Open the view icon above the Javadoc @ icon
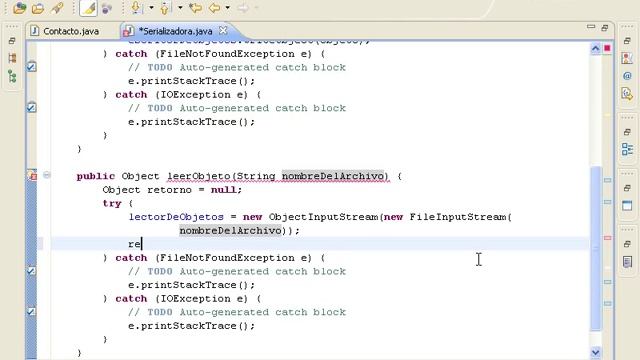640x360 pixels. [x=627, y=58]
